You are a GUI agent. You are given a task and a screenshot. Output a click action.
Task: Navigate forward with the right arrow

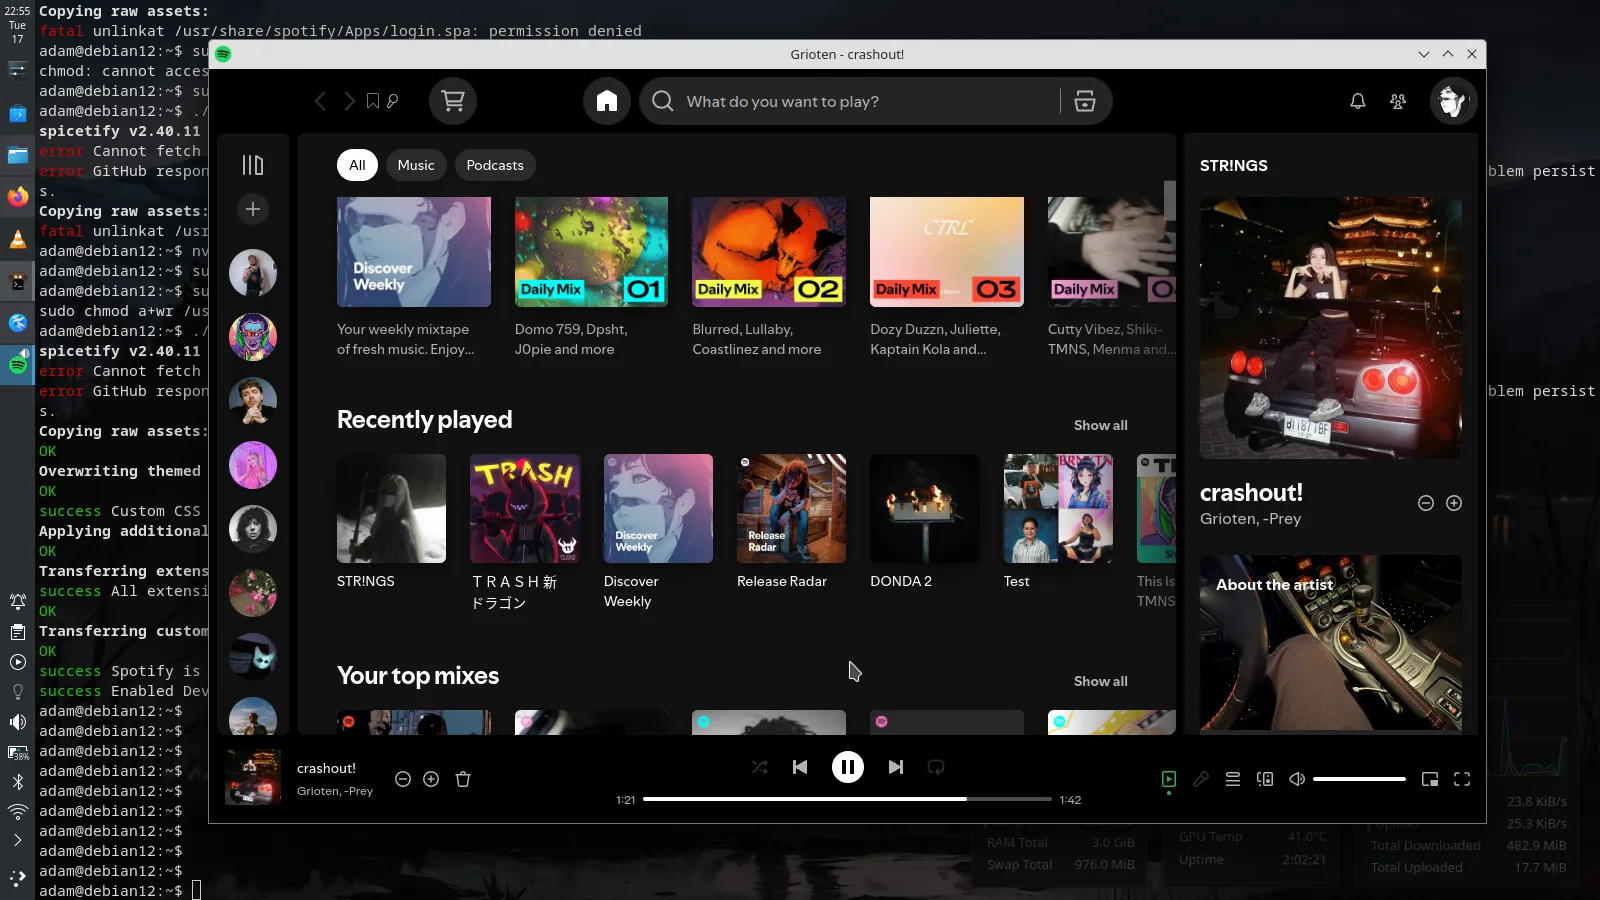click(x=349, y=101)
